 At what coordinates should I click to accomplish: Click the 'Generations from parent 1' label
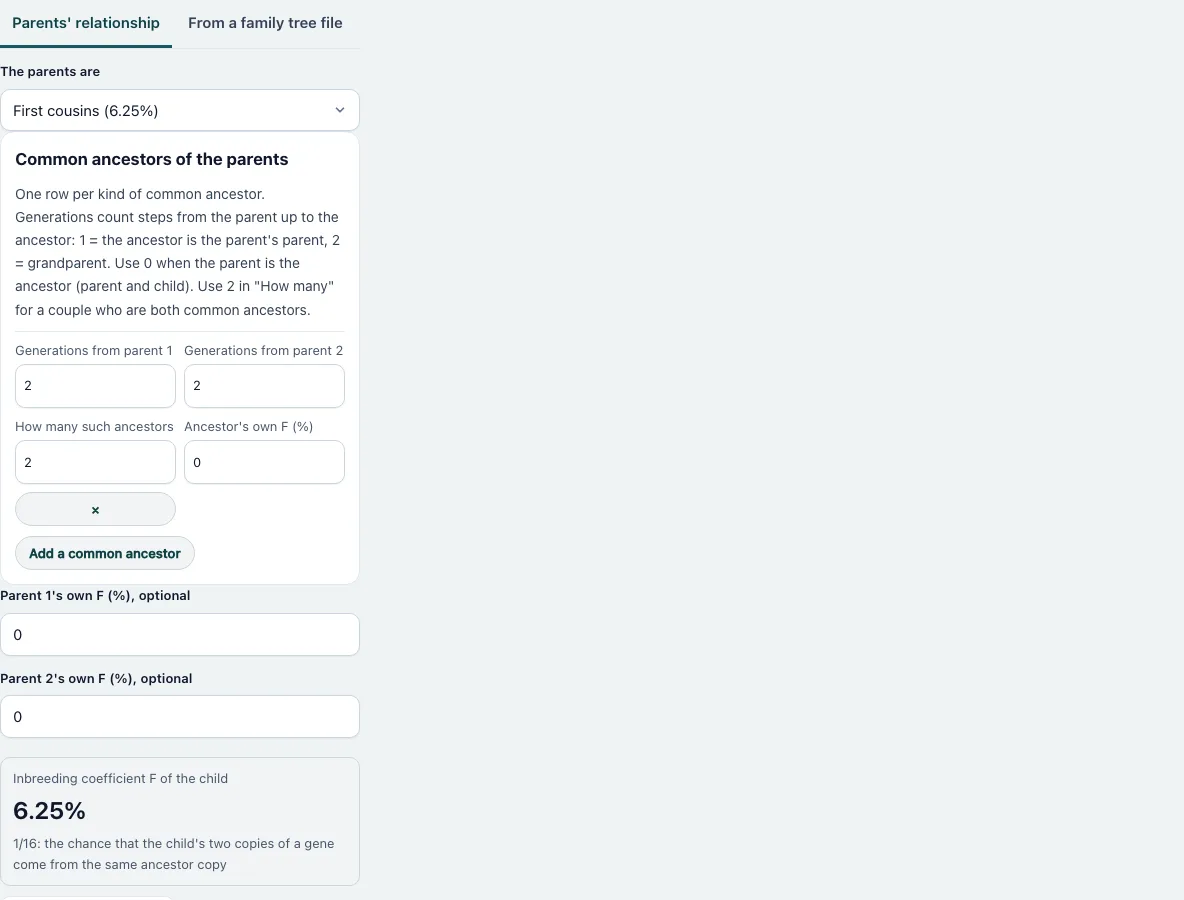[x=94, y=350]
